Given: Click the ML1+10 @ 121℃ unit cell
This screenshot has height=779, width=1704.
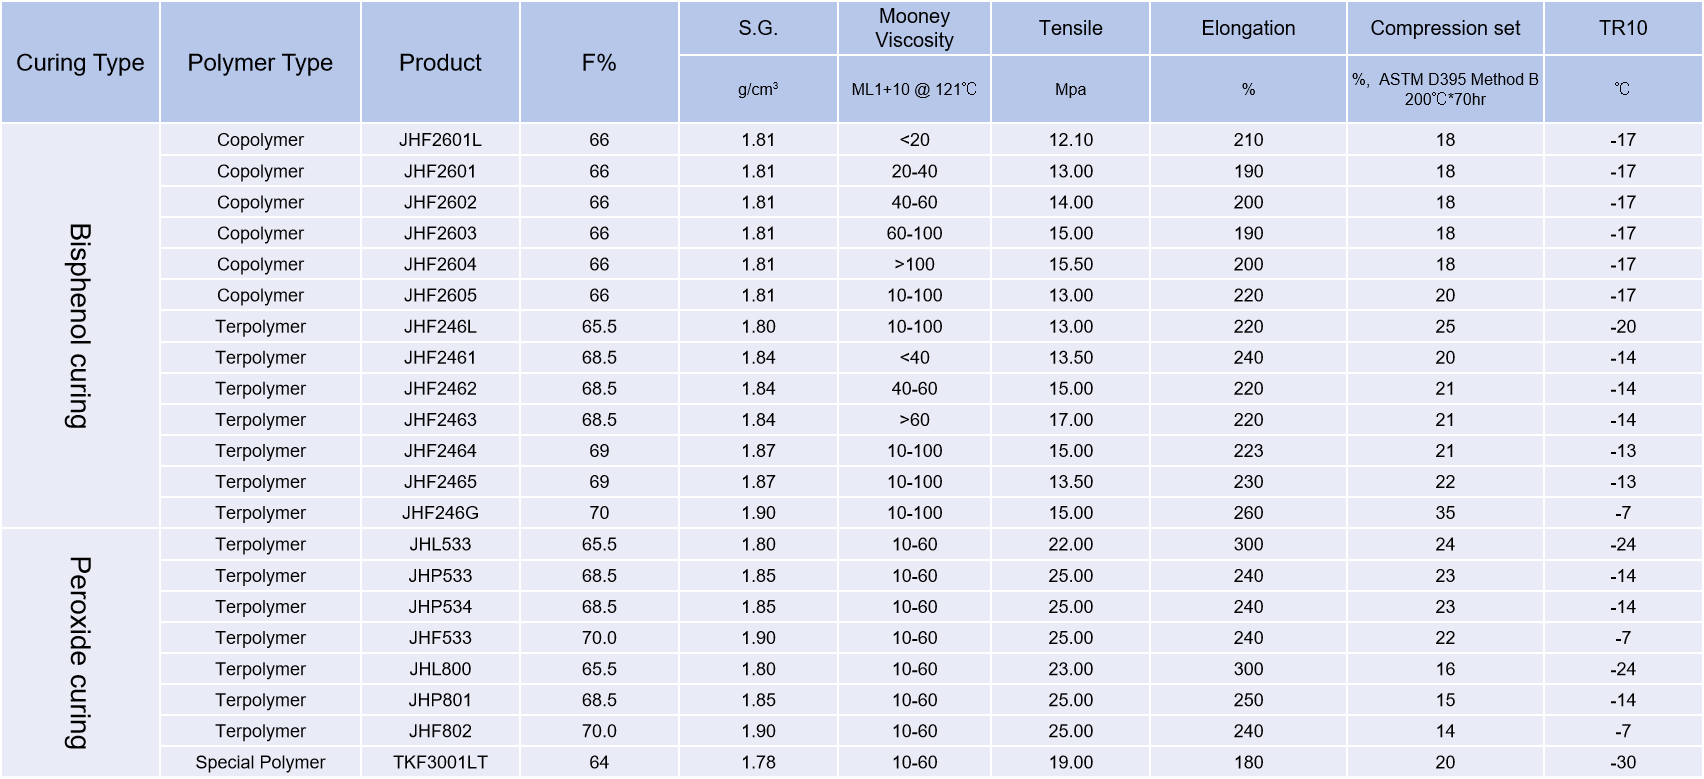Looking at the screenshot, I should pos(914,89).
